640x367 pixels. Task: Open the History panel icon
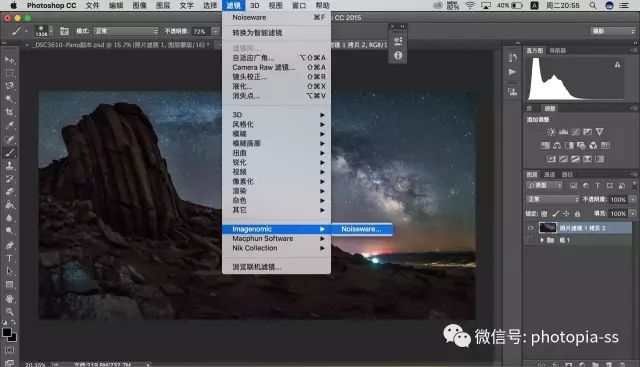(513, 58)
